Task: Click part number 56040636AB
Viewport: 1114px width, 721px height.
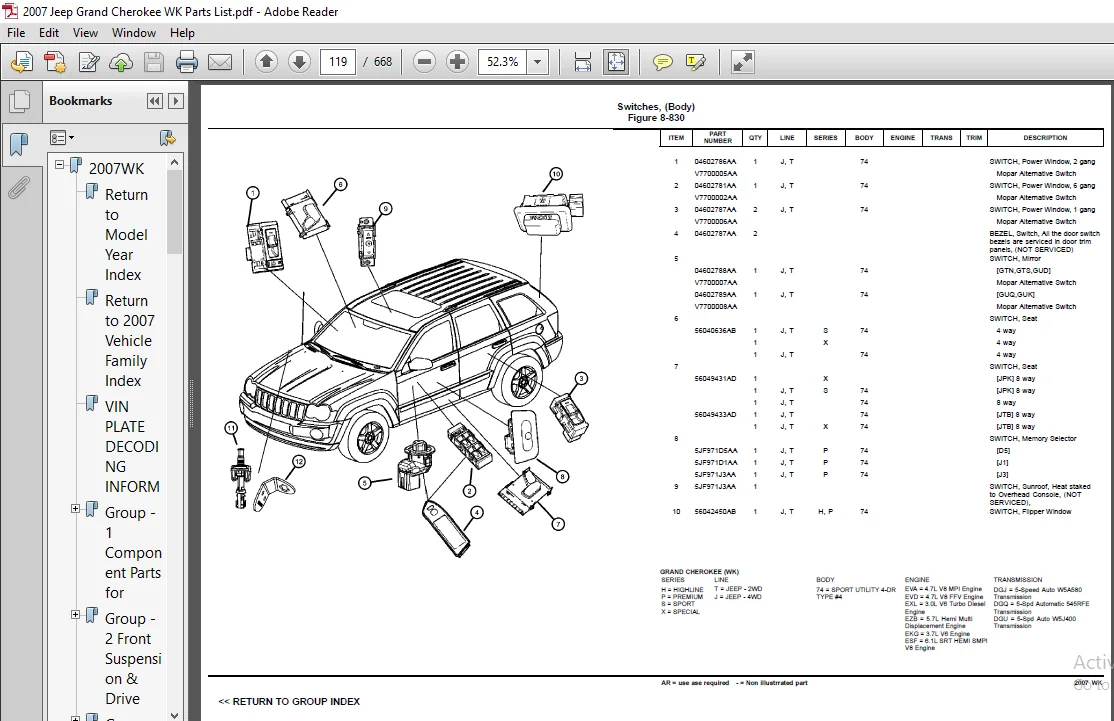Action: click(x=715, y=330)
